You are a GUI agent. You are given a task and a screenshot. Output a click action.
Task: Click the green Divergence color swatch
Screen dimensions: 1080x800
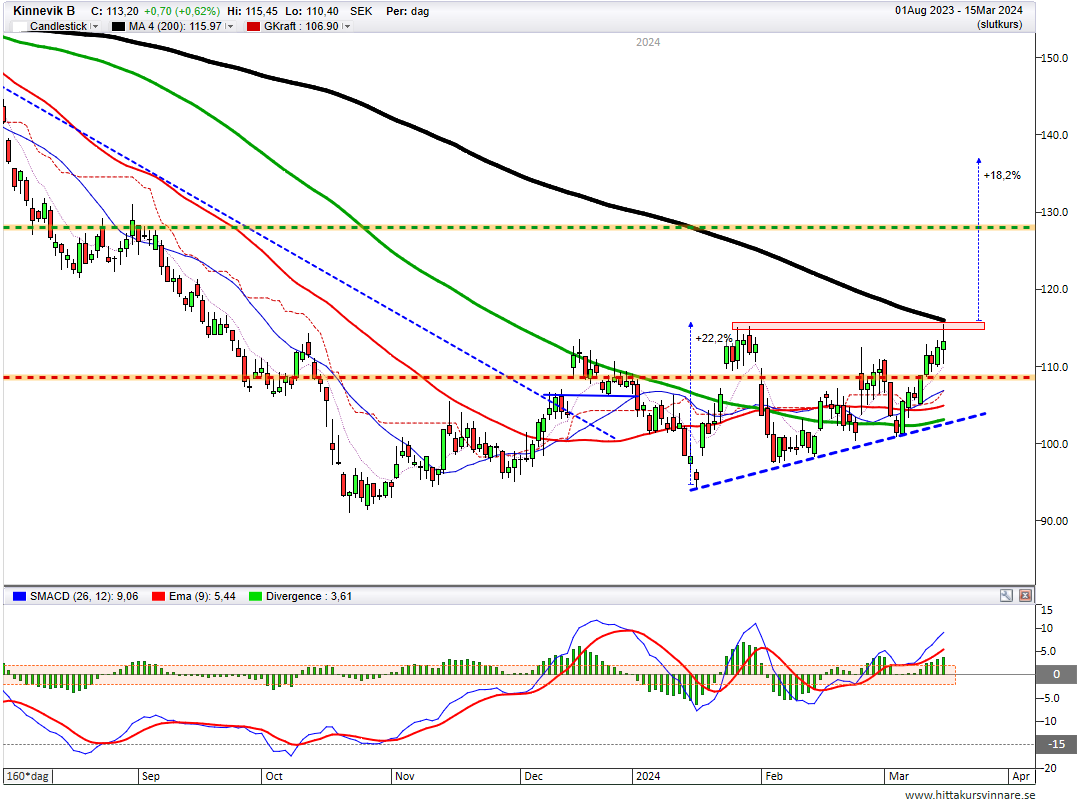[256, 596]
